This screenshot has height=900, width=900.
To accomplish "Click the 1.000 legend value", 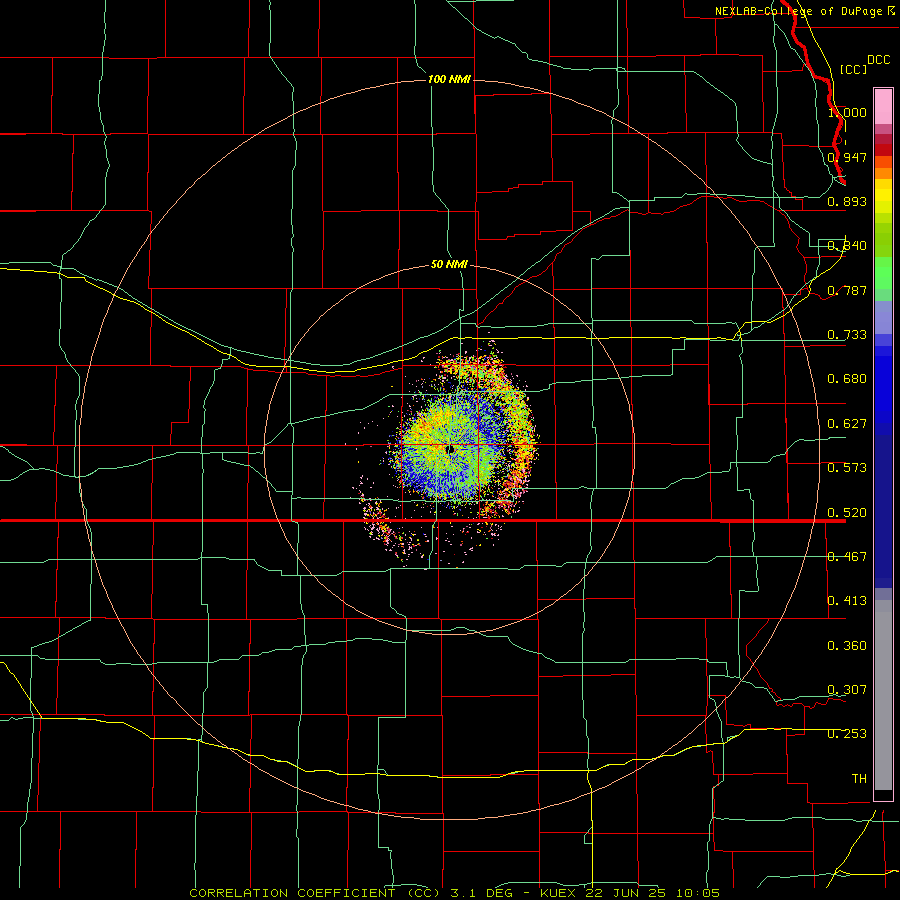I will (847, 112).
